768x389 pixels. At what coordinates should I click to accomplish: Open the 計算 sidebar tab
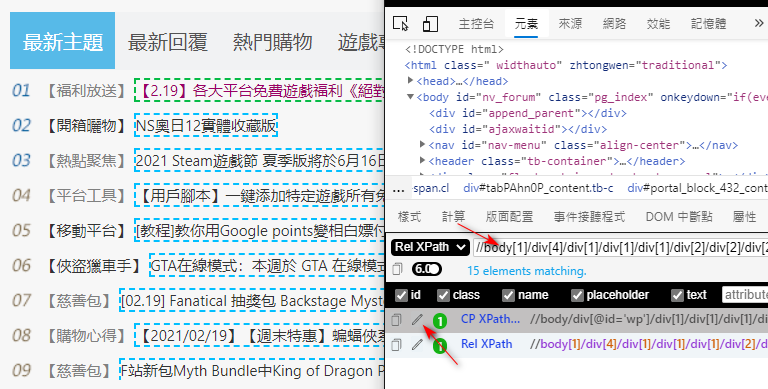tap(453, 217)
